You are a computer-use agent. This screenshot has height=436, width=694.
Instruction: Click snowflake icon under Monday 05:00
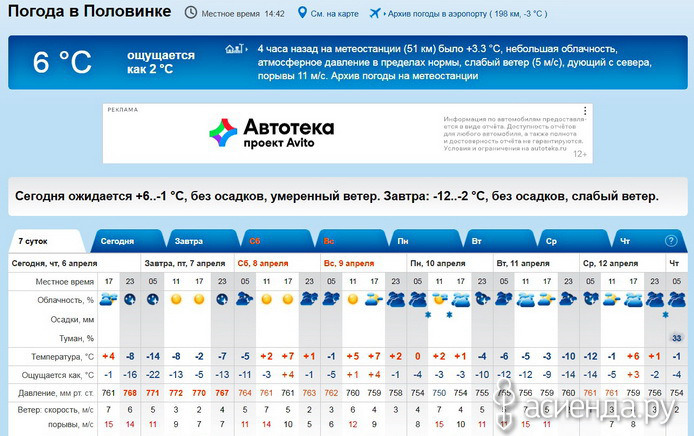(x=428, y=315)
